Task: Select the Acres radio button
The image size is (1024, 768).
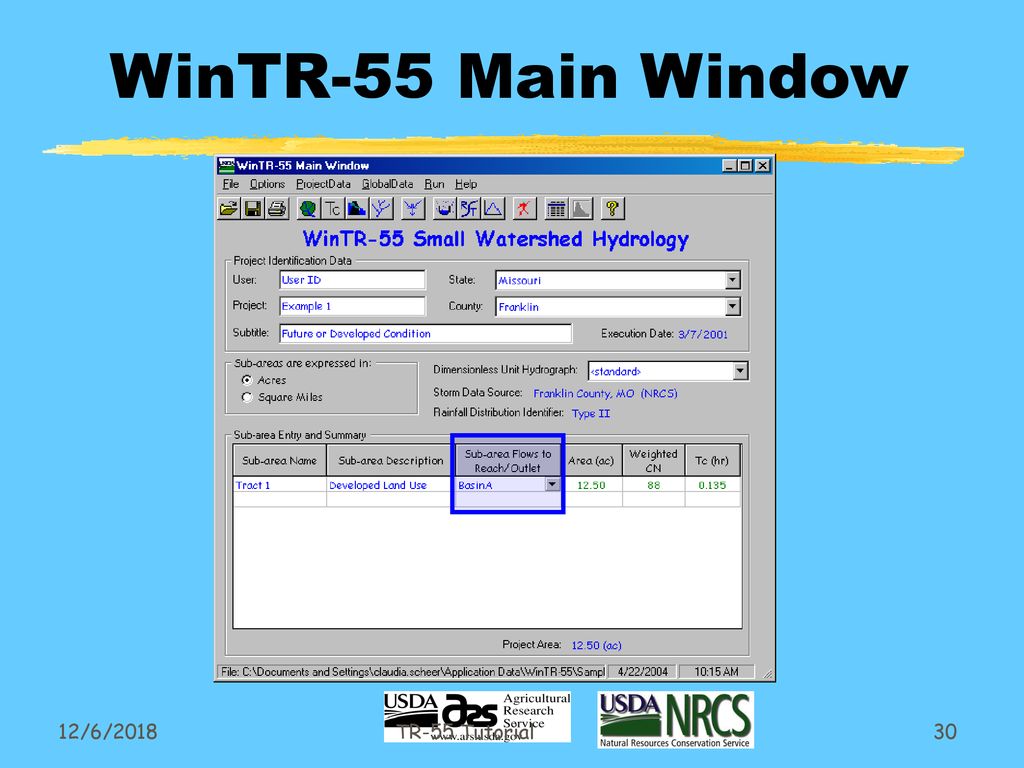Action: tap(246, 380)
